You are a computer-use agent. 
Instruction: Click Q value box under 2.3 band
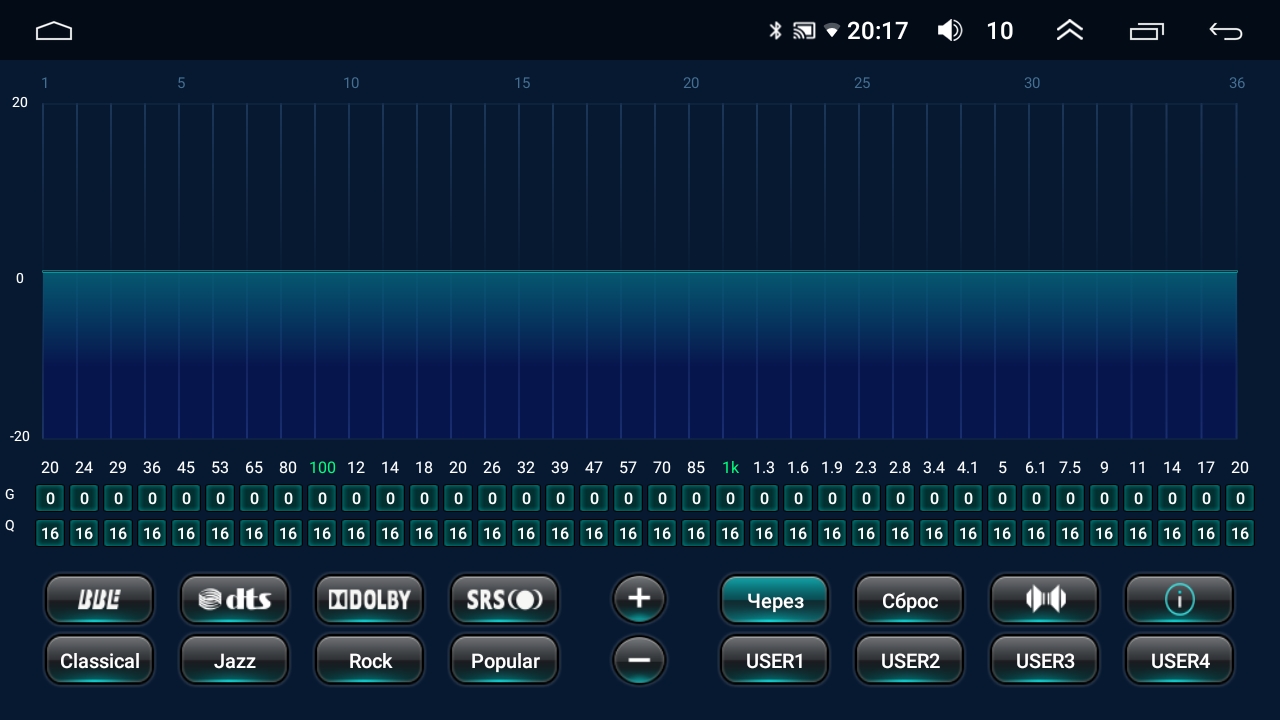point(866,533)
